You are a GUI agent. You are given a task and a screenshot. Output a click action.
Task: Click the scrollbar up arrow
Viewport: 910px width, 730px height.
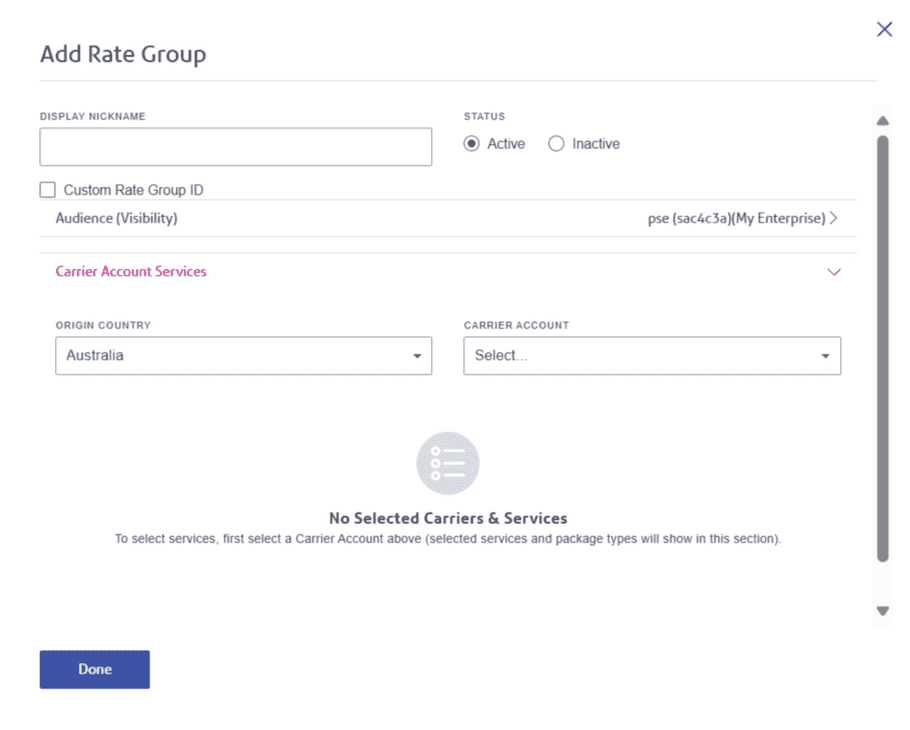(x=882, y=121)
